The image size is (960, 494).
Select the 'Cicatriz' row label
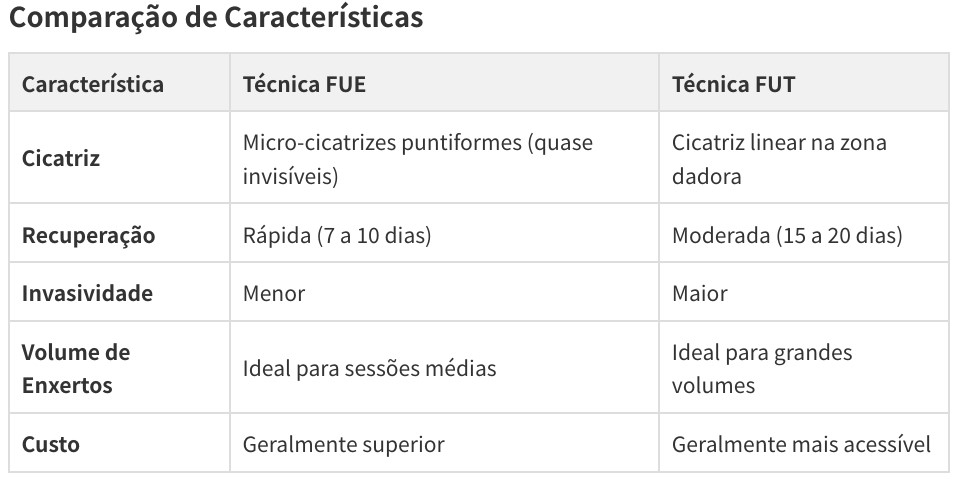click(61, 159)
